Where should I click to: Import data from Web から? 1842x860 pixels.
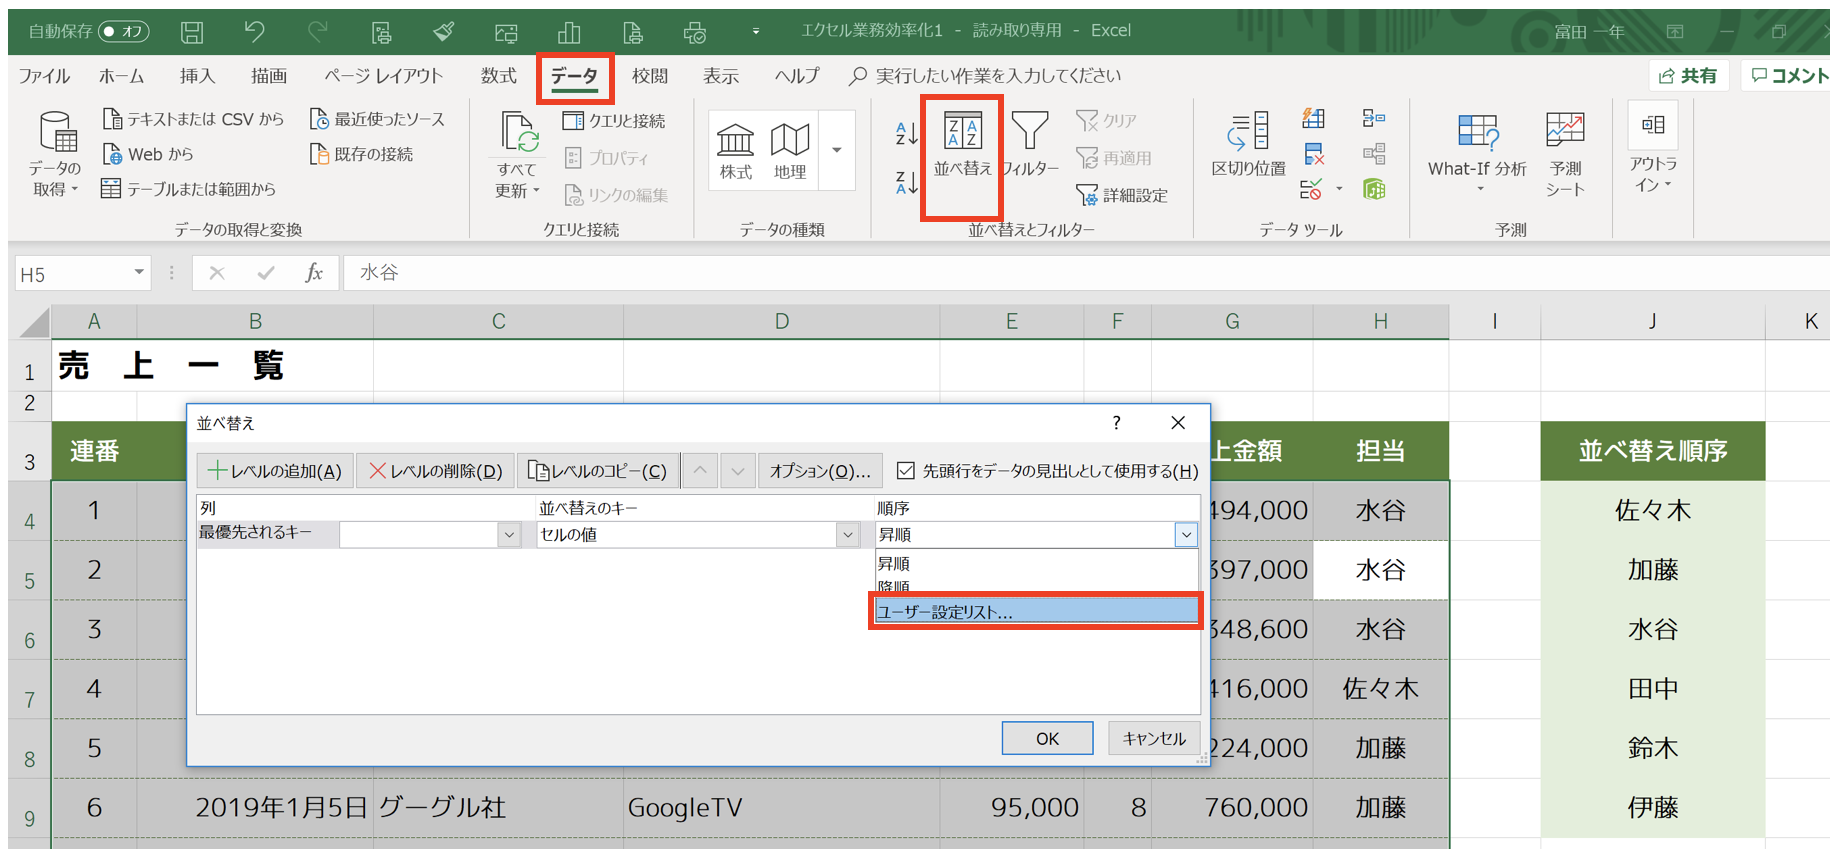coord(148,154)
